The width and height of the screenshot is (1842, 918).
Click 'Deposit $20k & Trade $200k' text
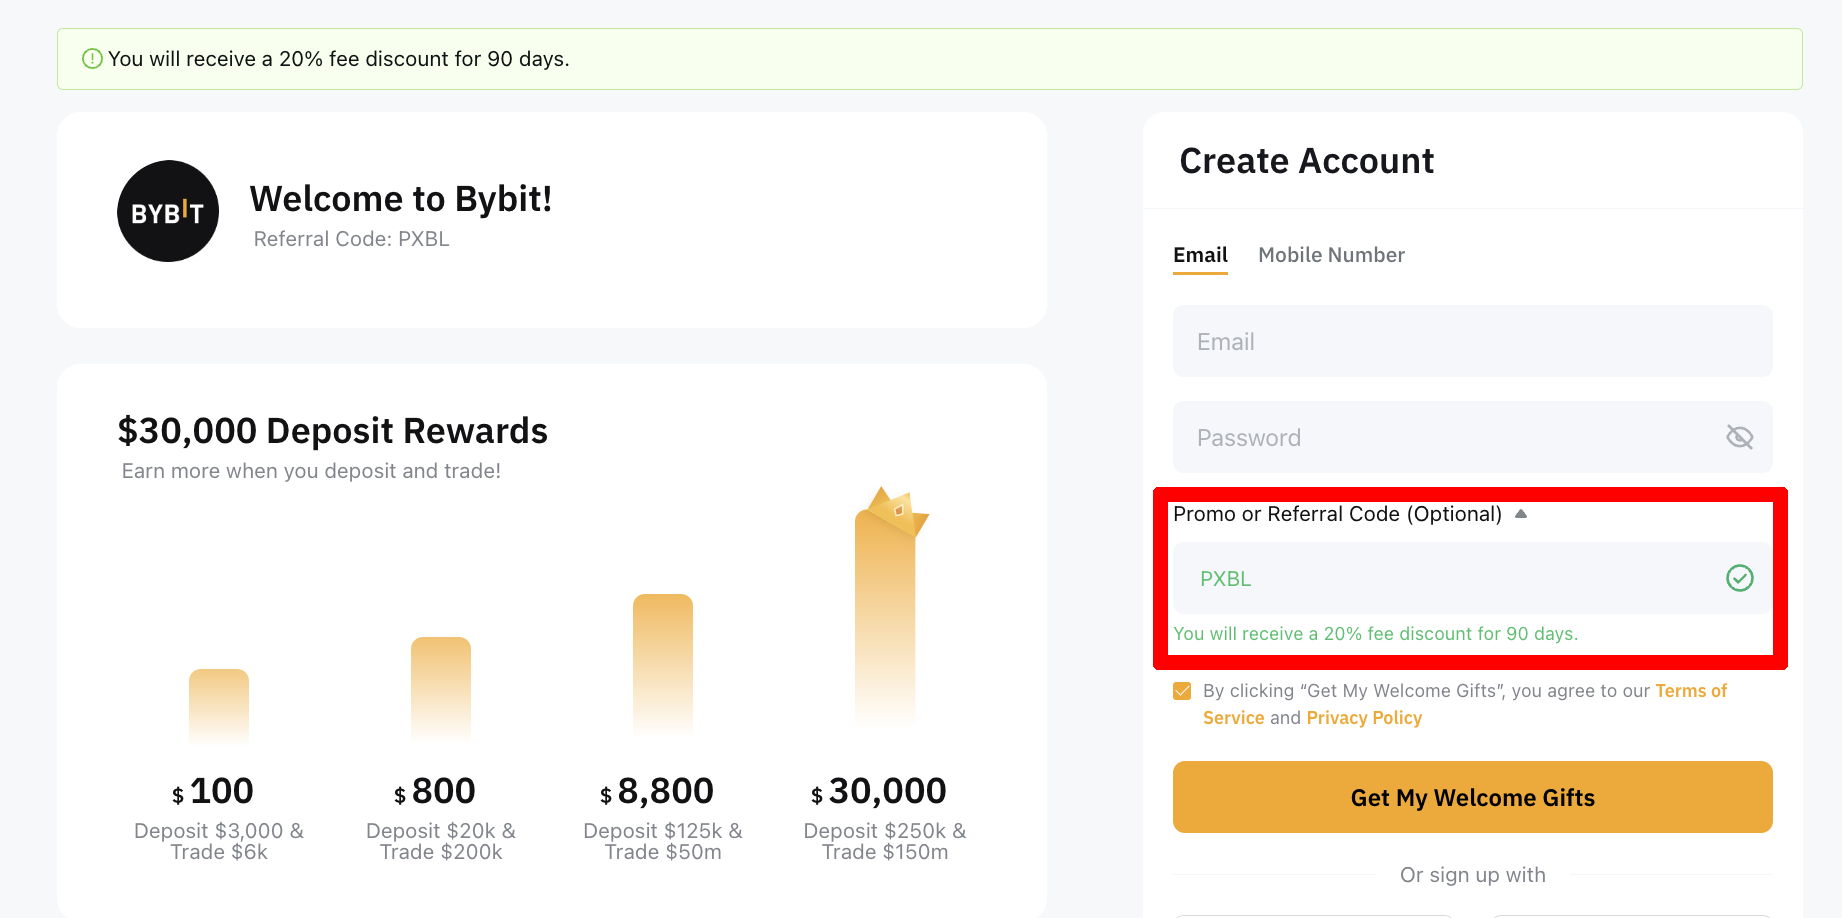pos(441,841)
